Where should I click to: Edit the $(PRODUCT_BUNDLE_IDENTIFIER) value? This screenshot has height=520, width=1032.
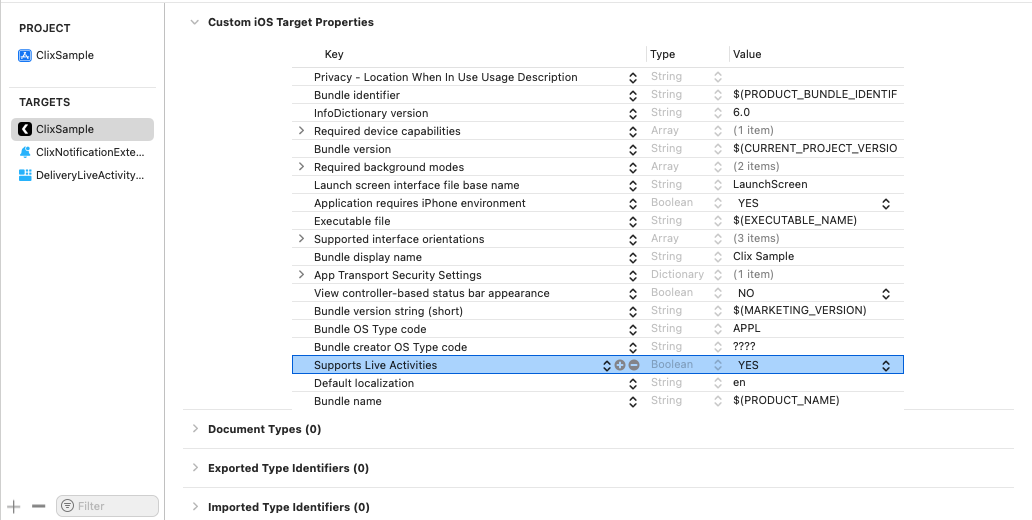(x=815, y=95)
